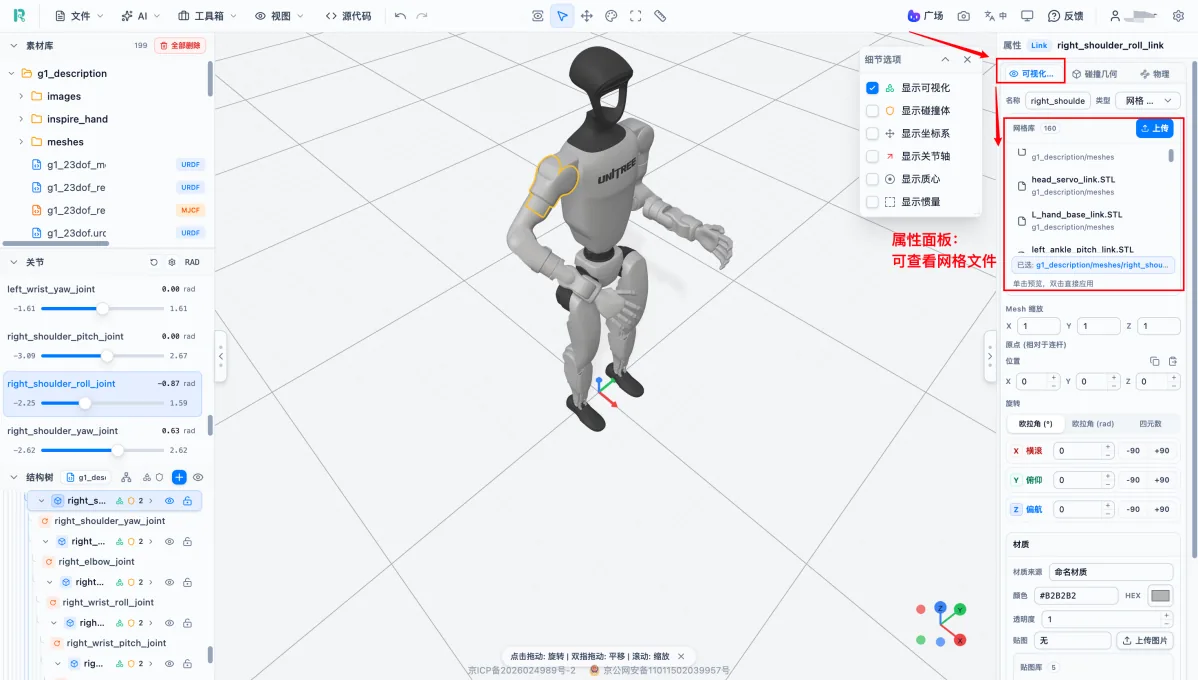The width and height of the screenshot is (1198, 680).
Task: Collapse the 素材库 section
Action: point(13,46)
